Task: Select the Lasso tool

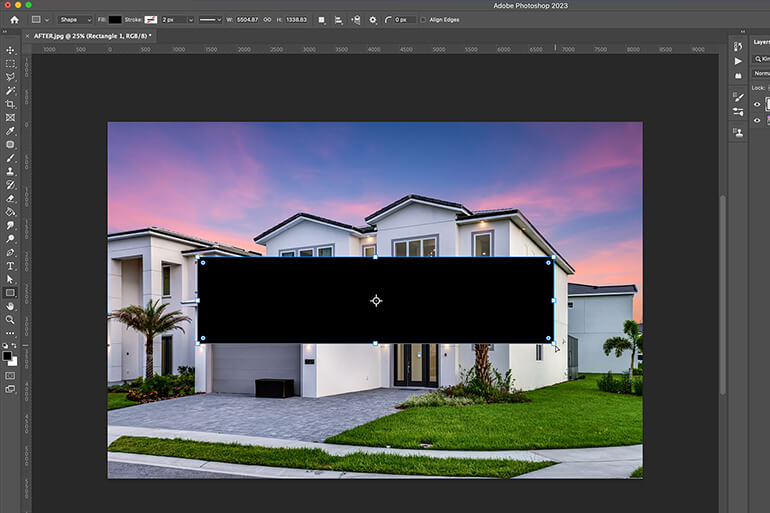Action: click(x=10, y=77)
